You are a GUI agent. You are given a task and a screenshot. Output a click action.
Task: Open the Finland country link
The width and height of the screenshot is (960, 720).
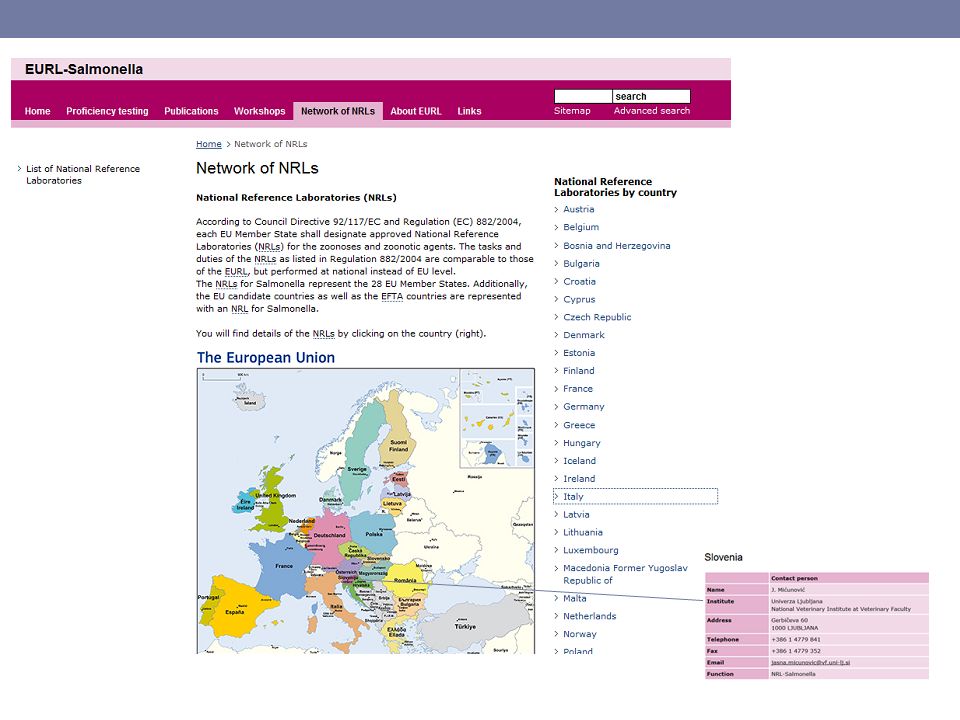579,370
